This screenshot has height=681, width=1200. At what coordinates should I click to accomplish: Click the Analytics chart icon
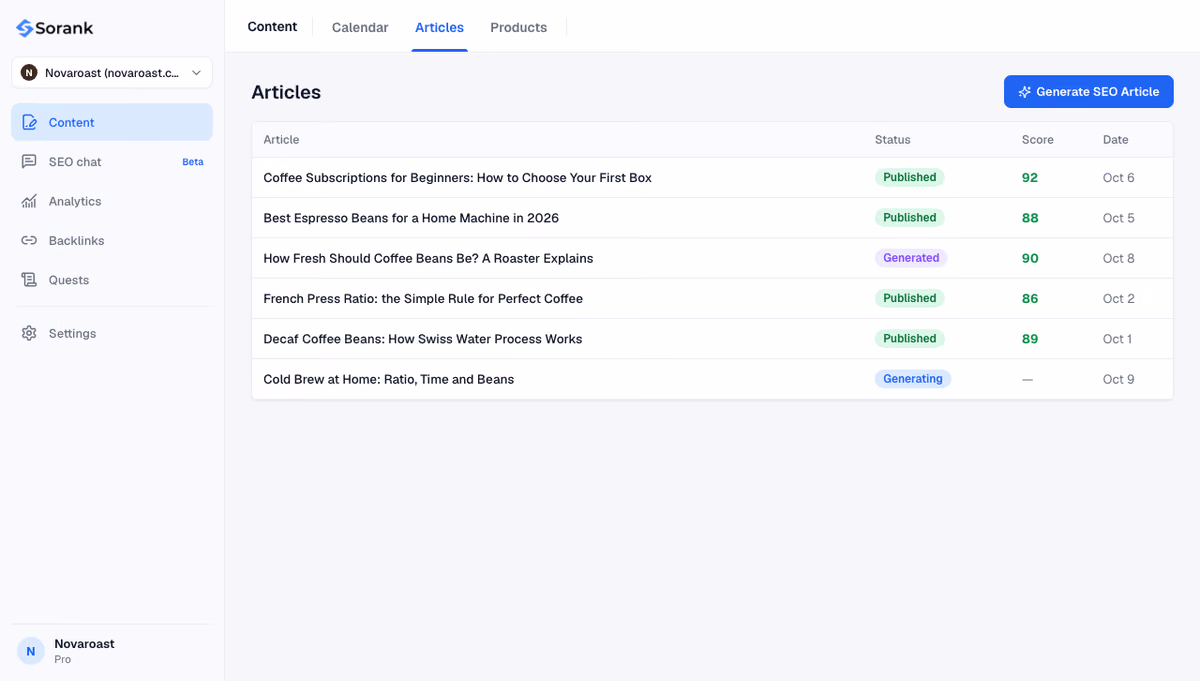coord(29,201)
